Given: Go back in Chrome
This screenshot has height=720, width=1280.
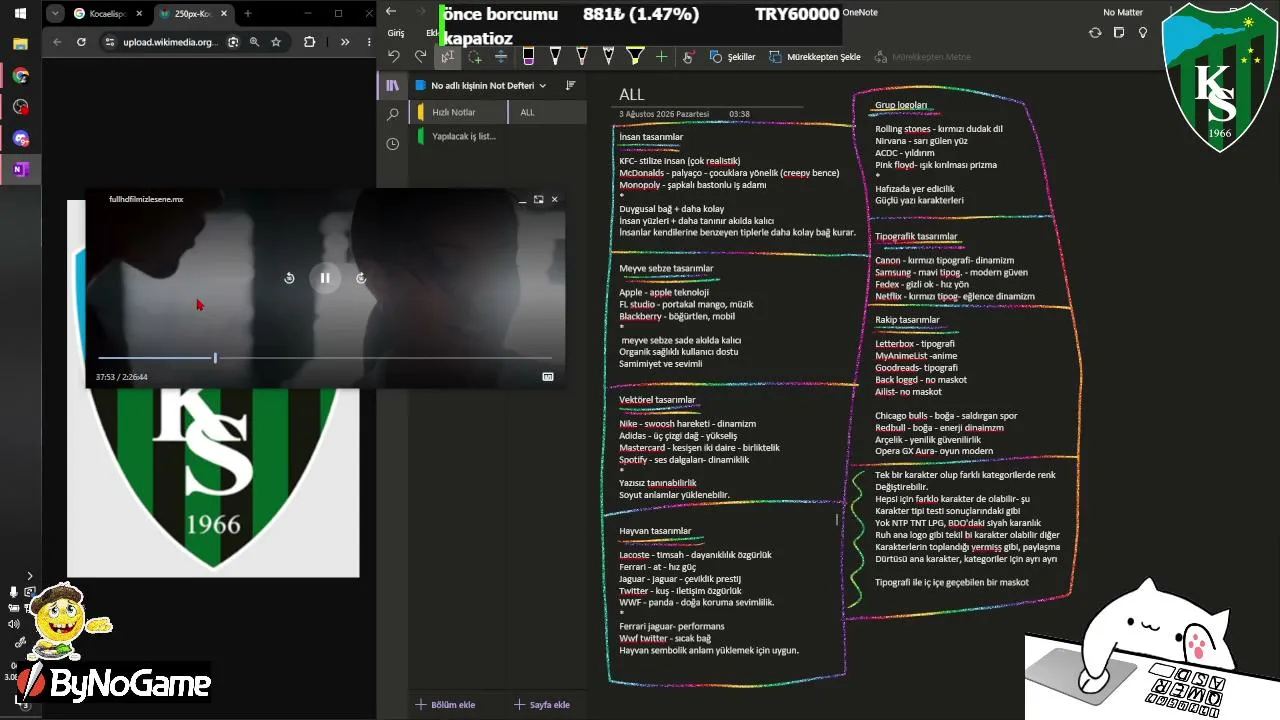Looking at the screenshot, I should 57,42.
